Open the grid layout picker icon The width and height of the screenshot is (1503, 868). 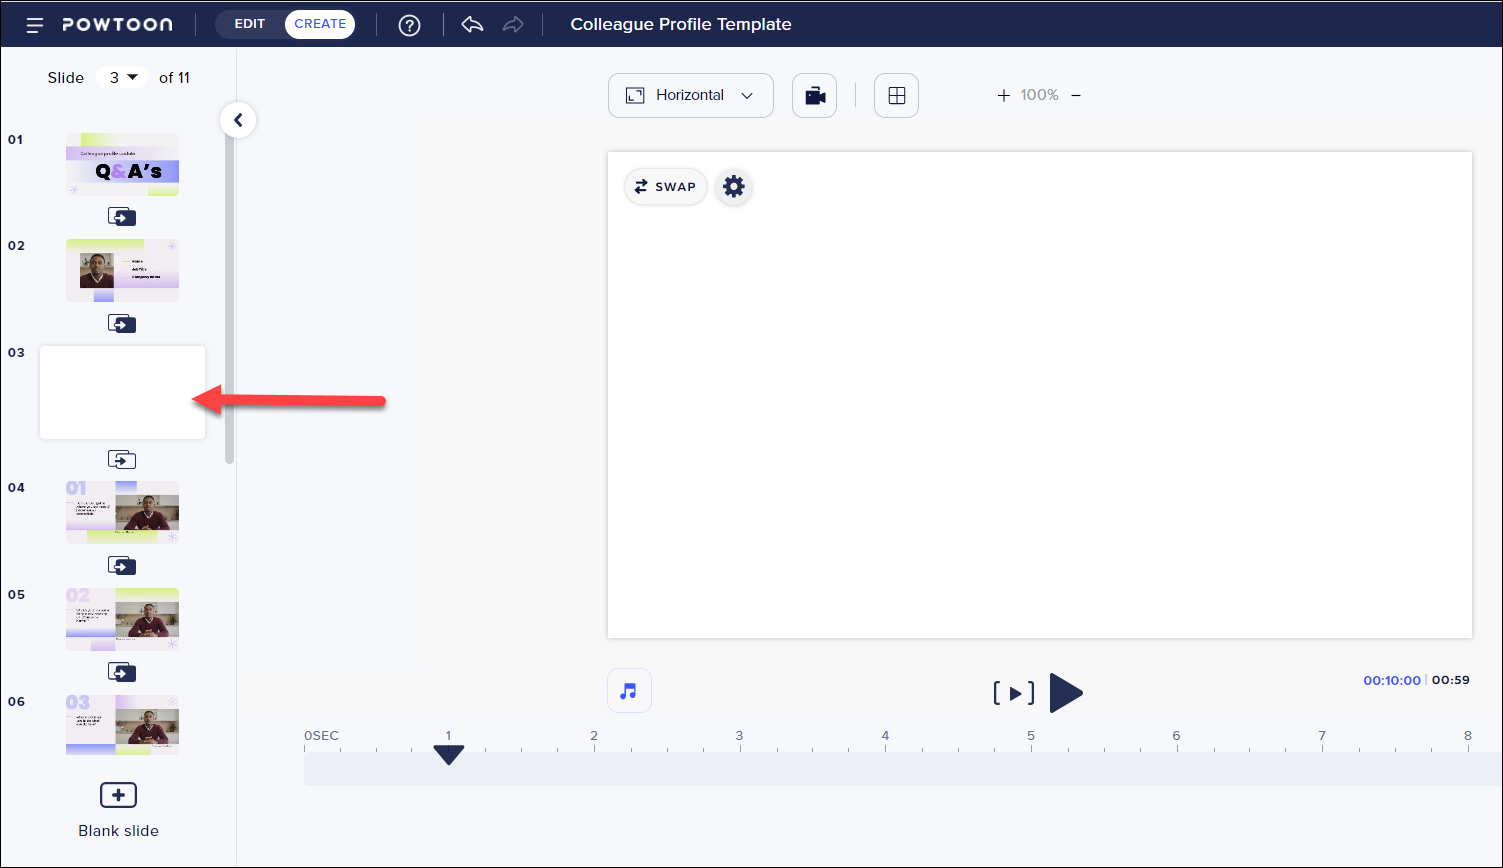click(896, 95)
